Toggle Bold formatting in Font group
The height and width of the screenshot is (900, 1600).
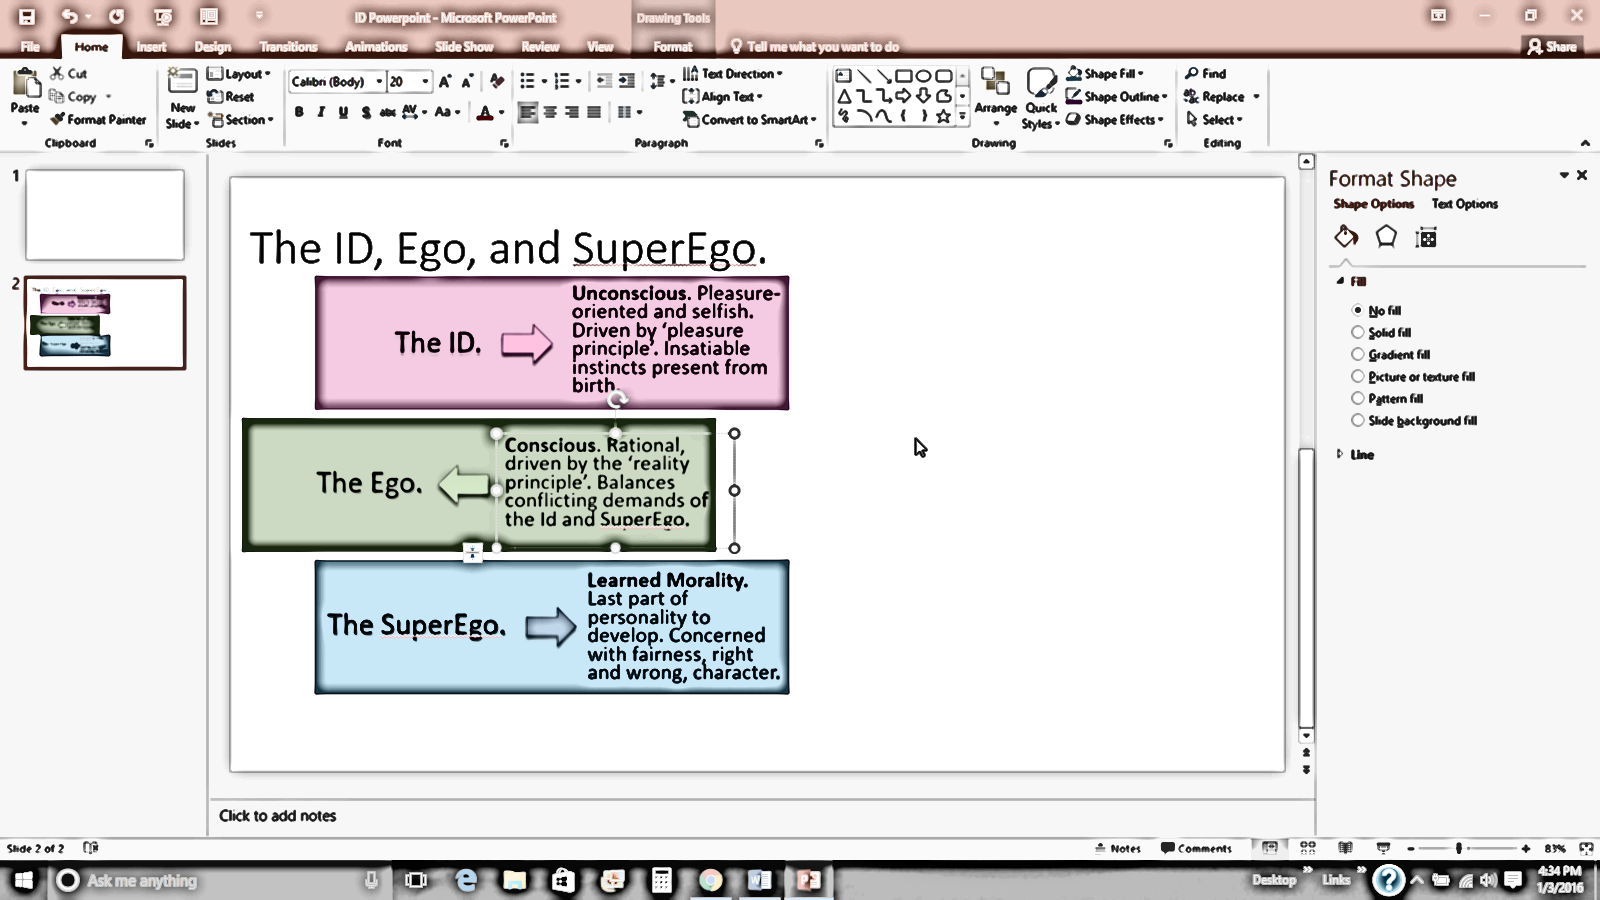[299, 112]
